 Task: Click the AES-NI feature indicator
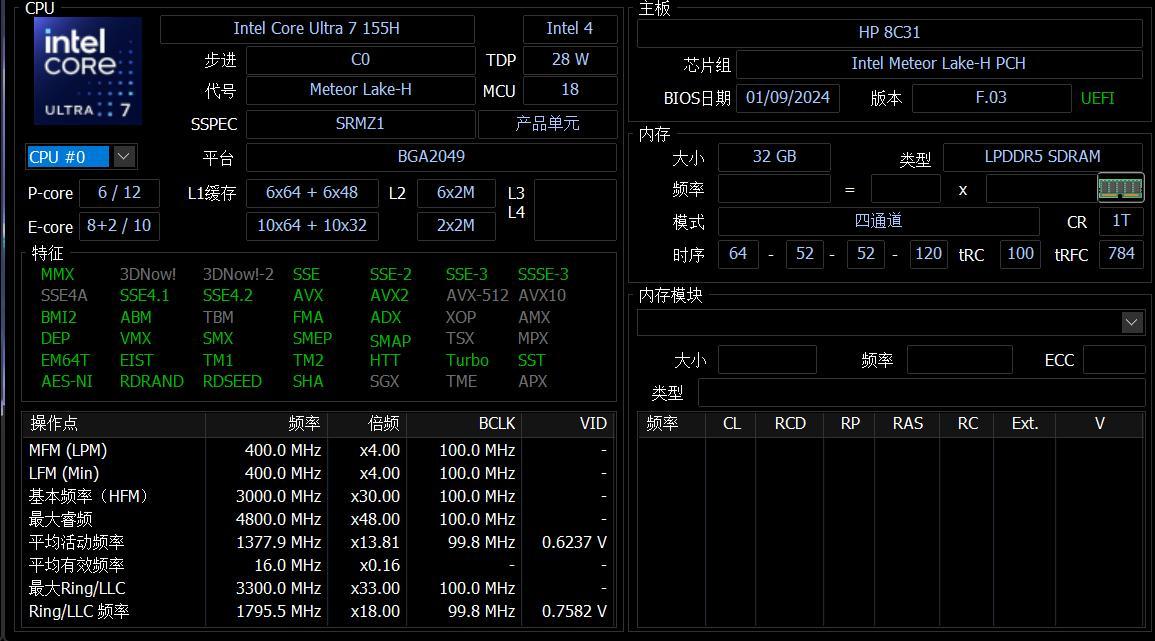point(67,381)
